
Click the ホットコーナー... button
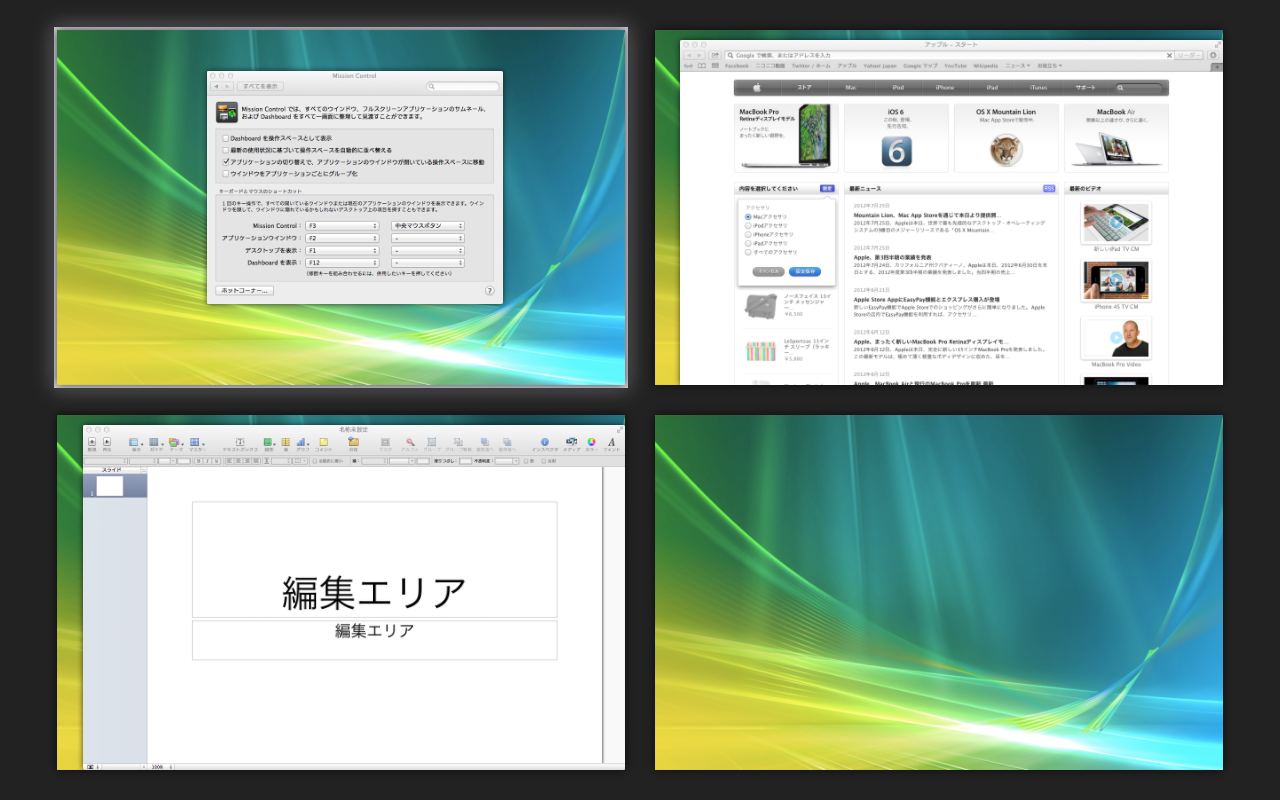[x=244, y=291]
